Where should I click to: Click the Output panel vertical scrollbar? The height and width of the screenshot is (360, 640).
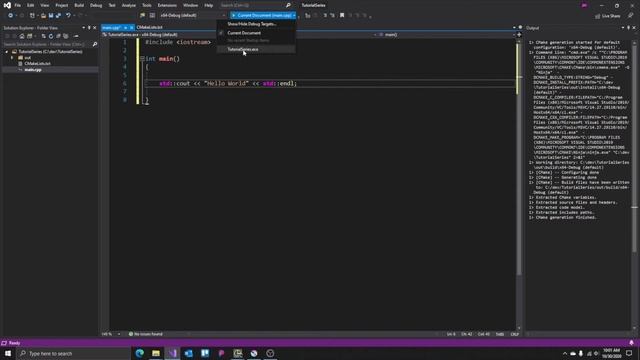click(634, 184)
